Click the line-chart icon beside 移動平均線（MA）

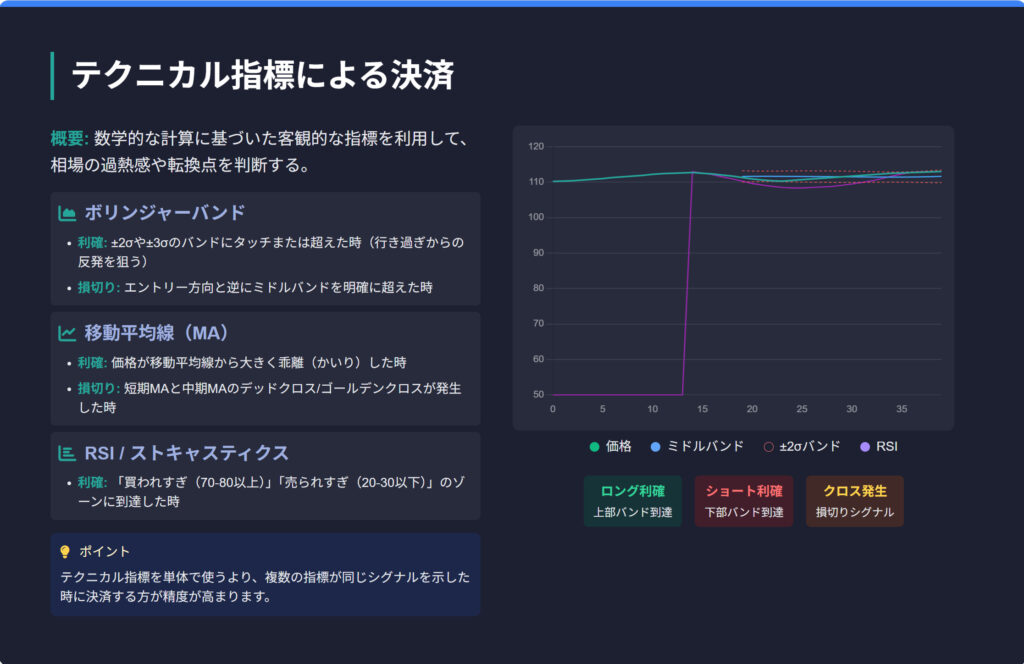[67, 333]
